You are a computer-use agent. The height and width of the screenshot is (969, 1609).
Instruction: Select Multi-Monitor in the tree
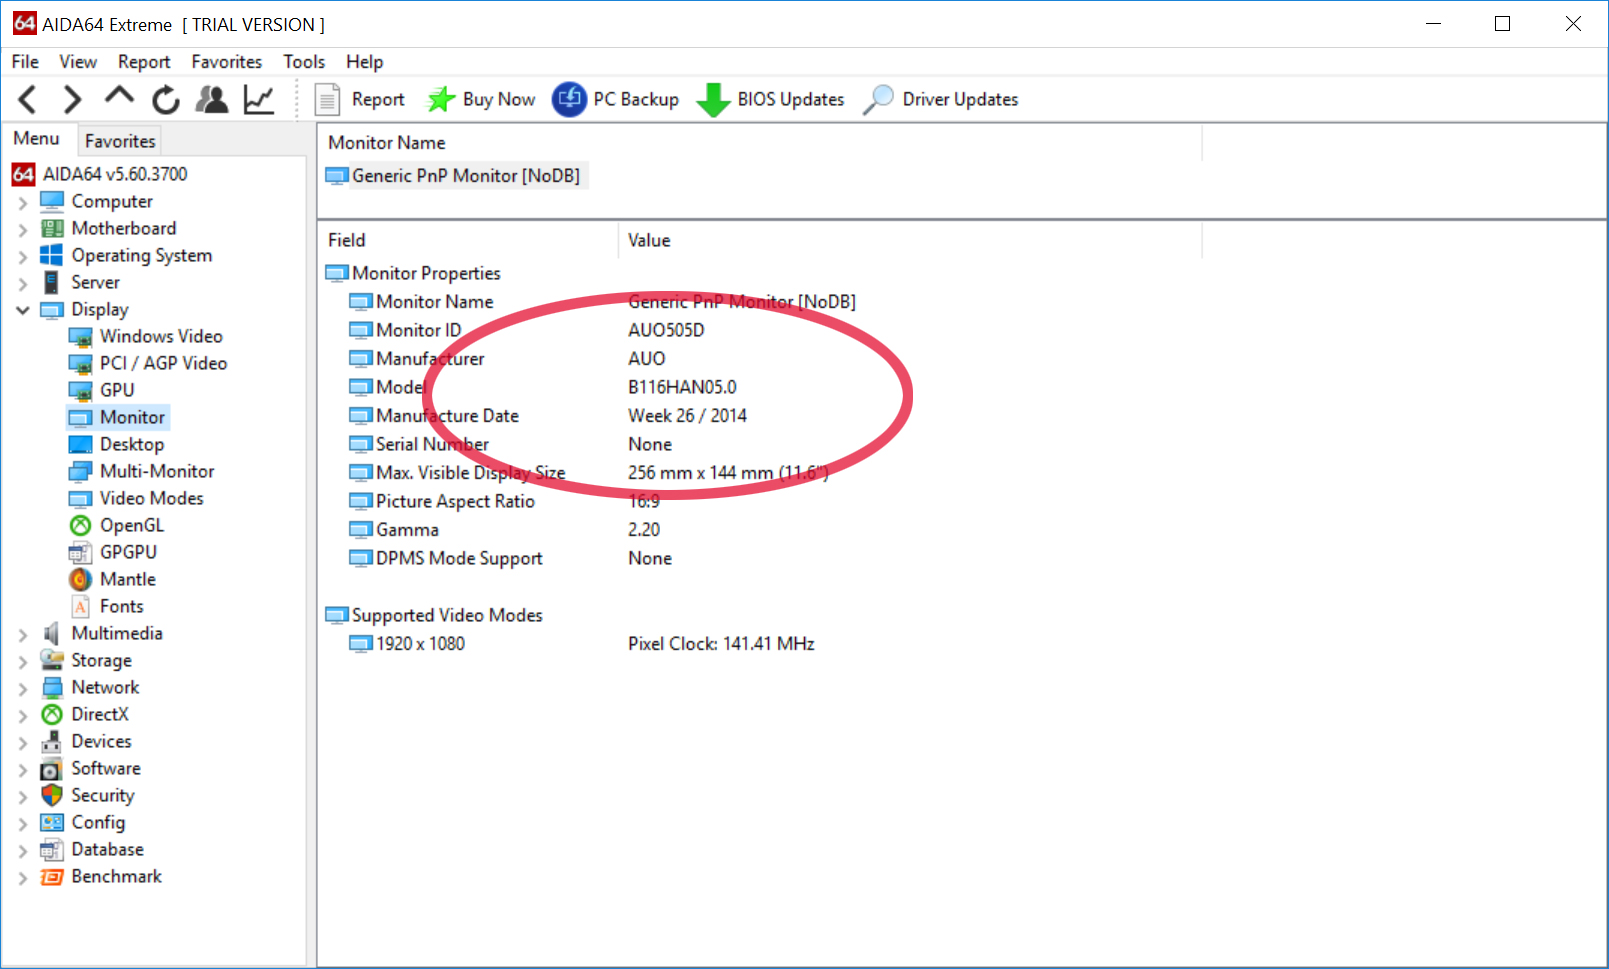(157, 471)
